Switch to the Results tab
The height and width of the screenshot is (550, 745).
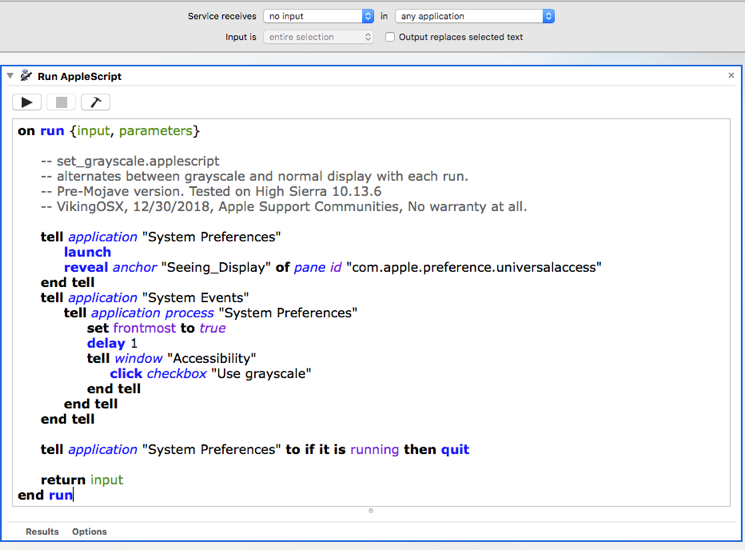42,531
